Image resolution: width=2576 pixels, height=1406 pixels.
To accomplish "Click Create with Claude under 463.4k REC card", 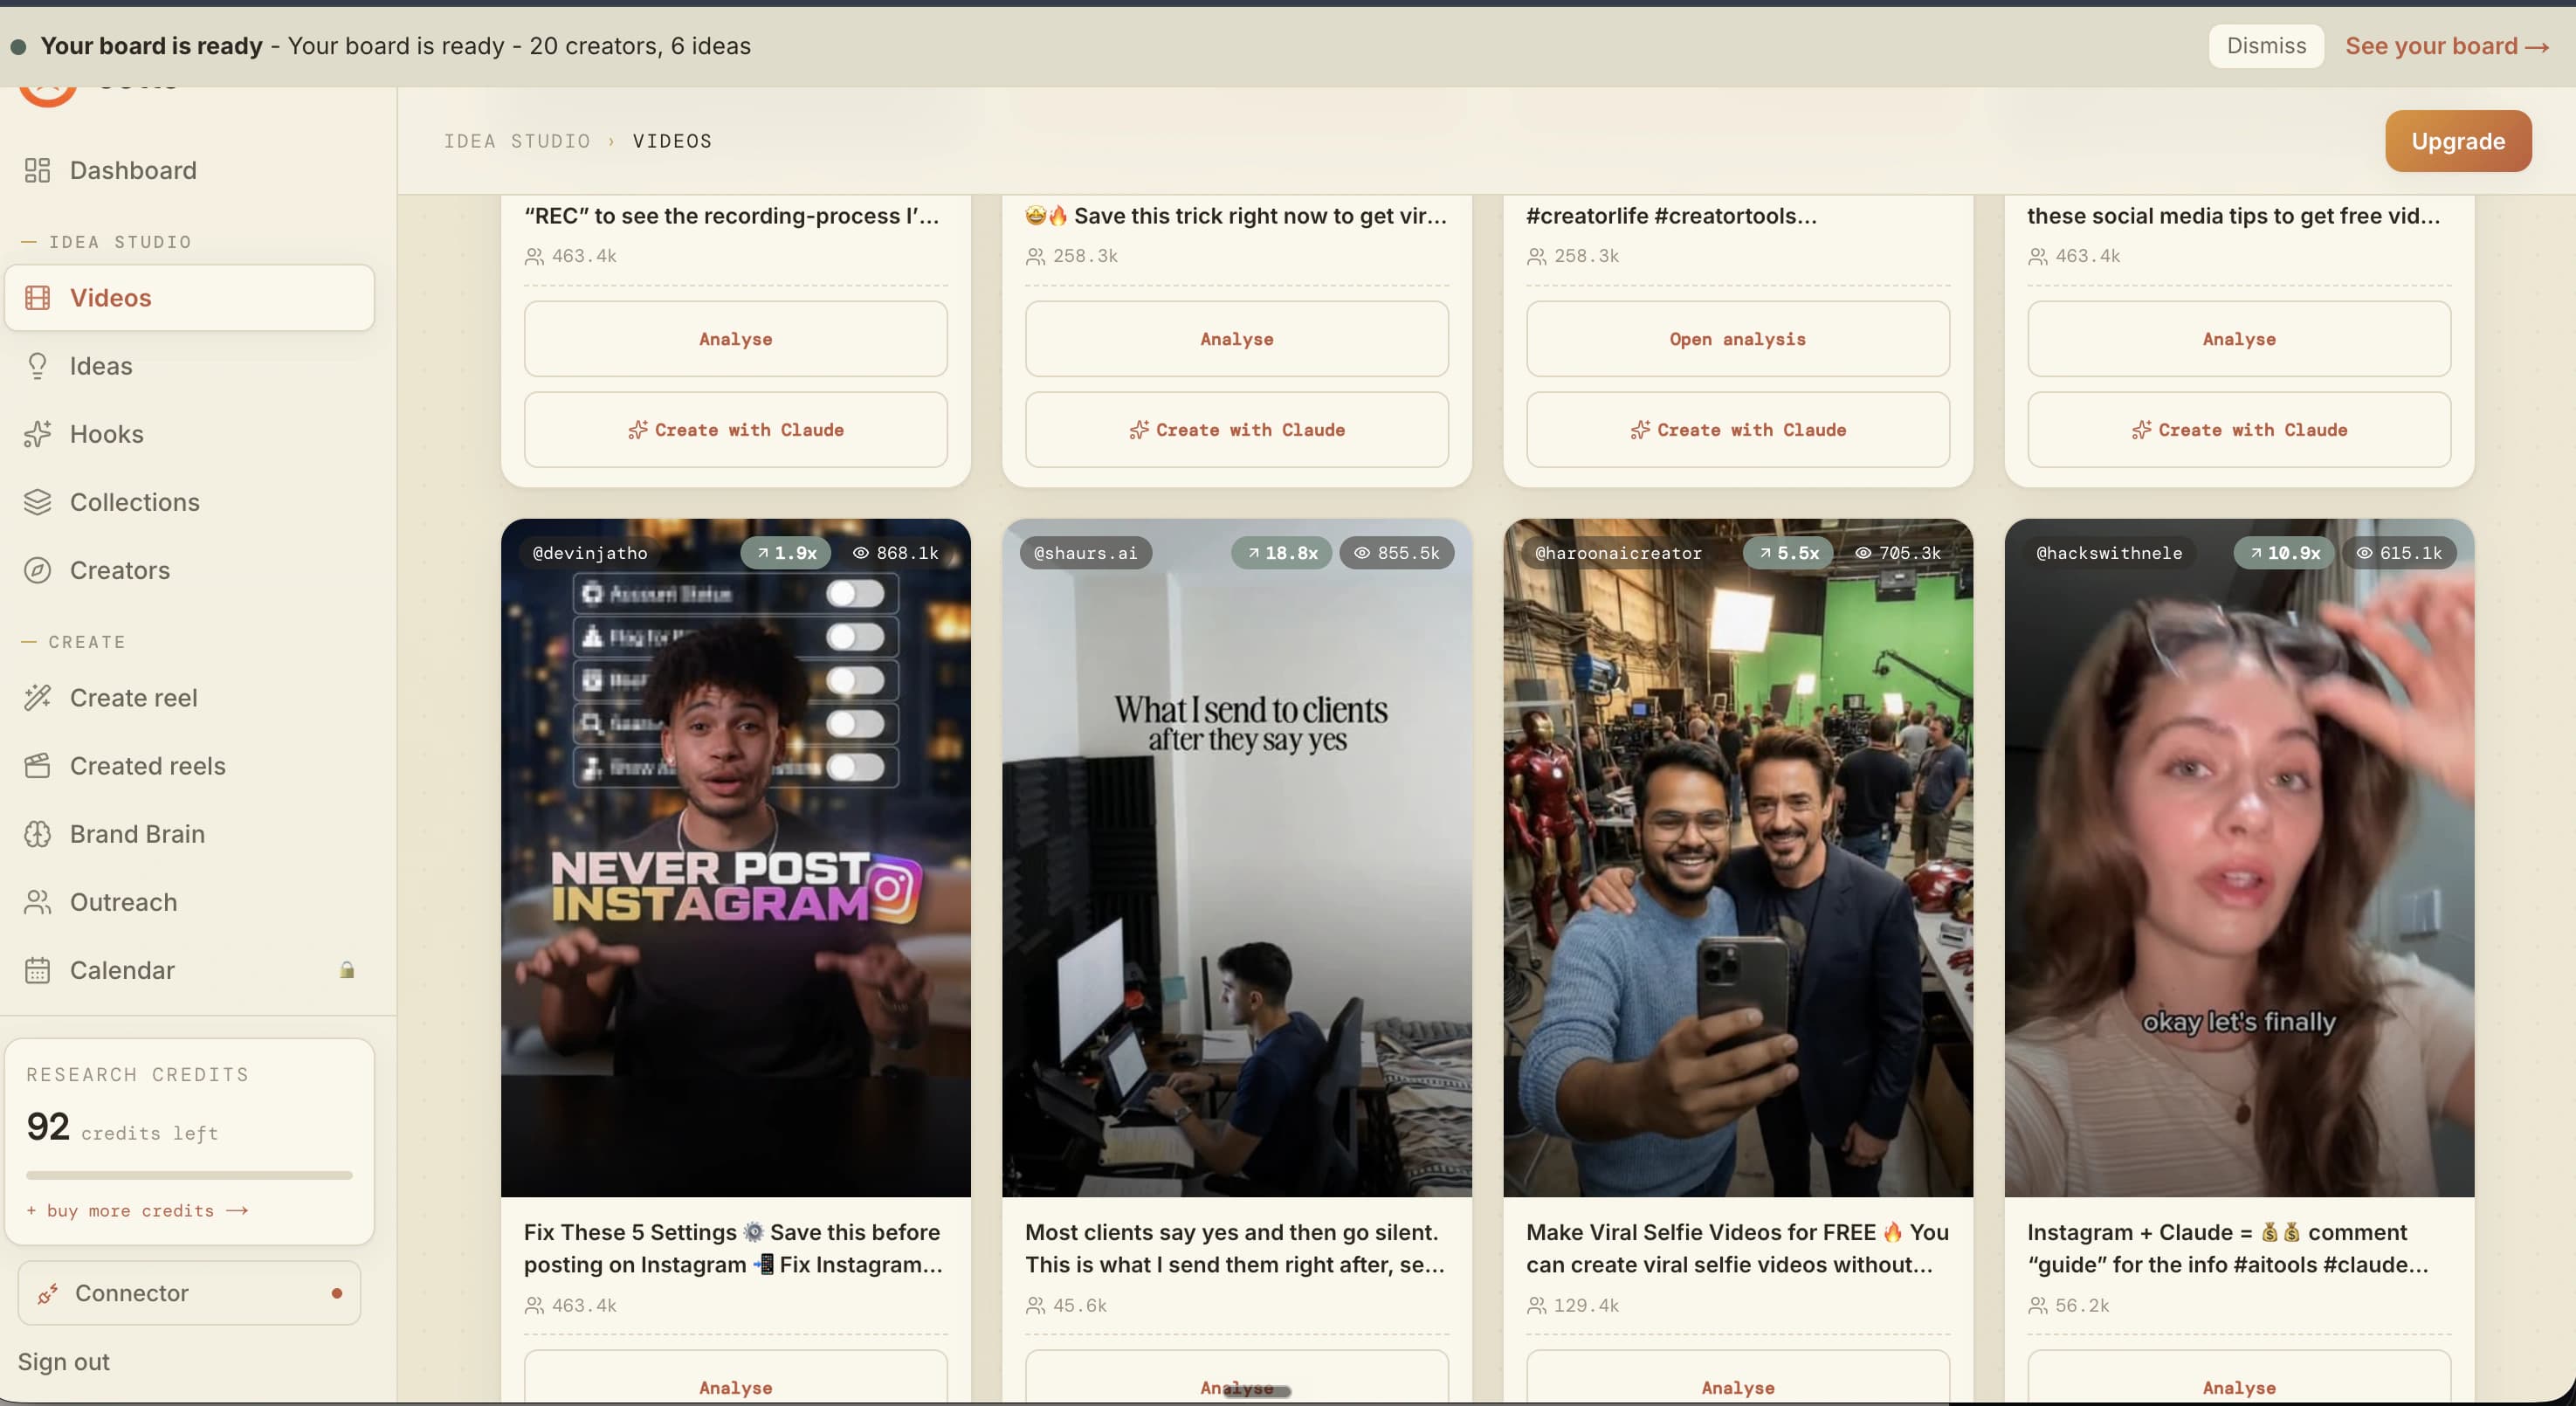I will 736,430.
